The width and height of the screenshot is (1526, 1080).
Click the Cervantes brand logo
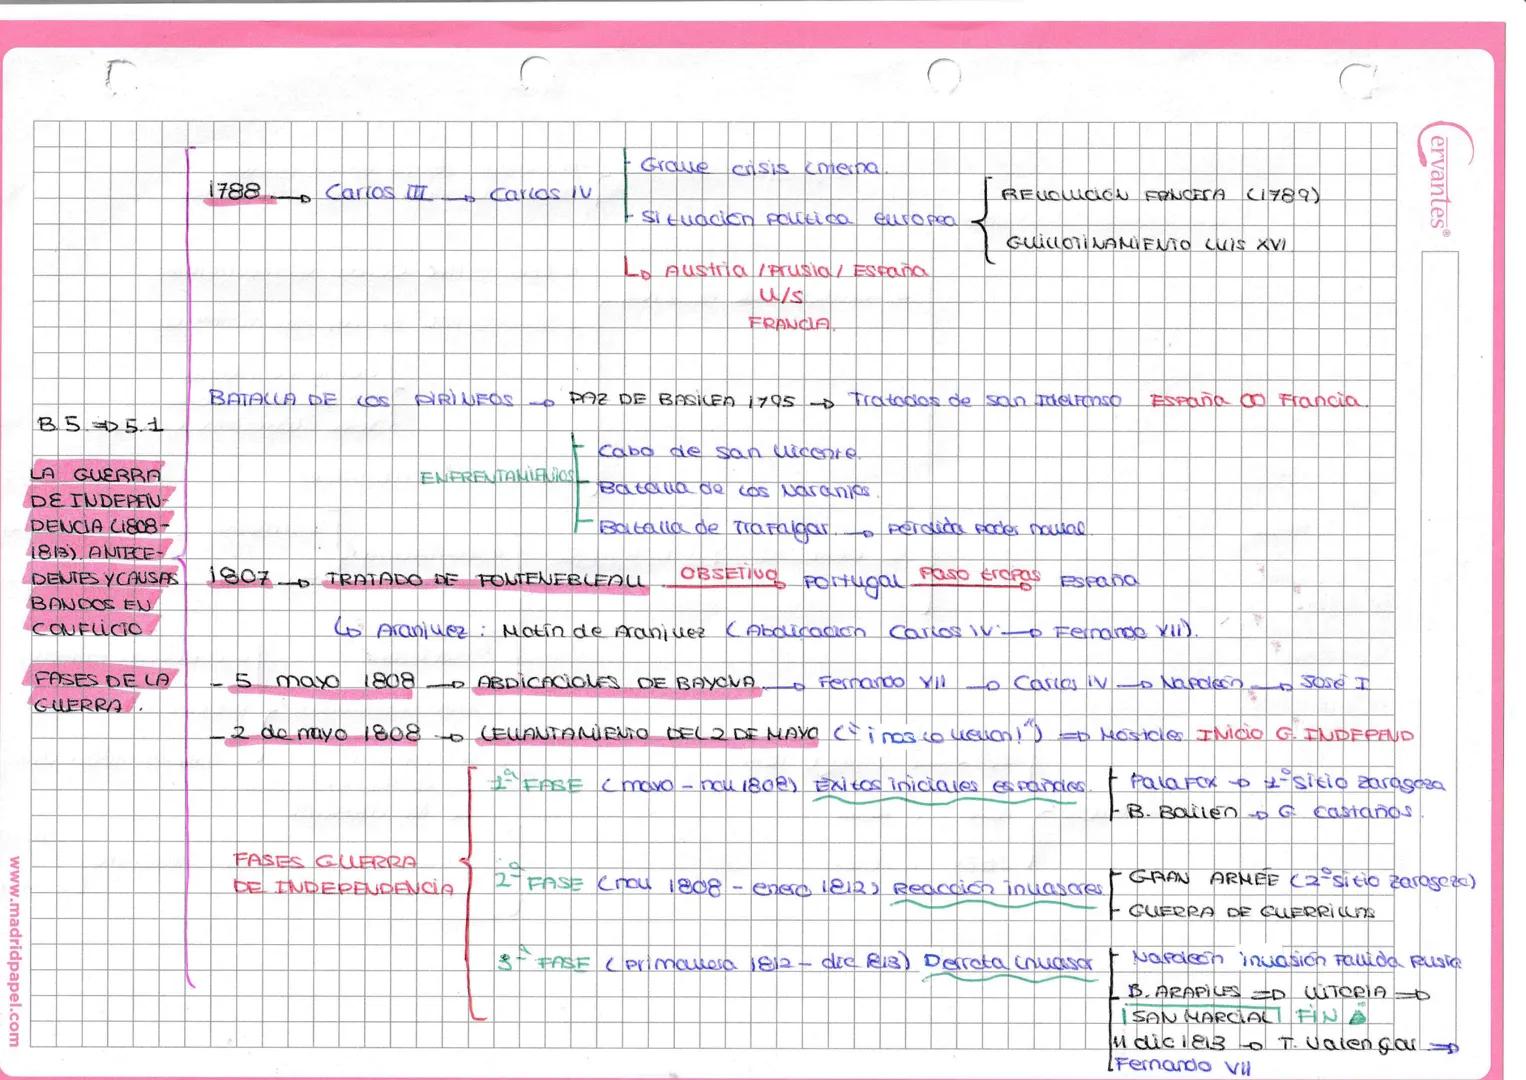1443,177
